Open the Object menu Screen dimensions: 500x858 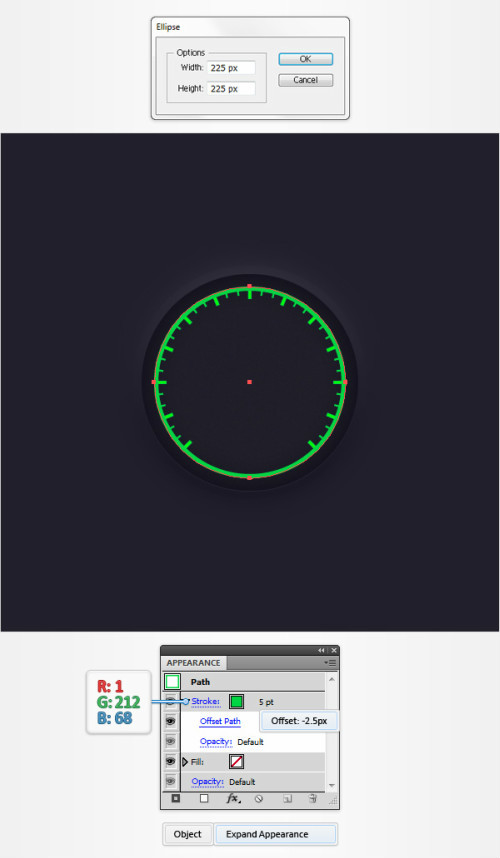point(188,834)
